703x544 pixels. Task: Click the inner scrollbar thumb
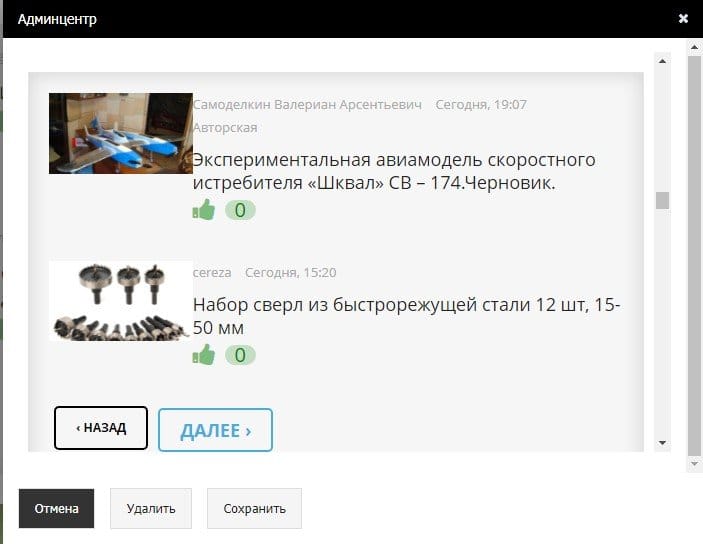click(662, 200)
